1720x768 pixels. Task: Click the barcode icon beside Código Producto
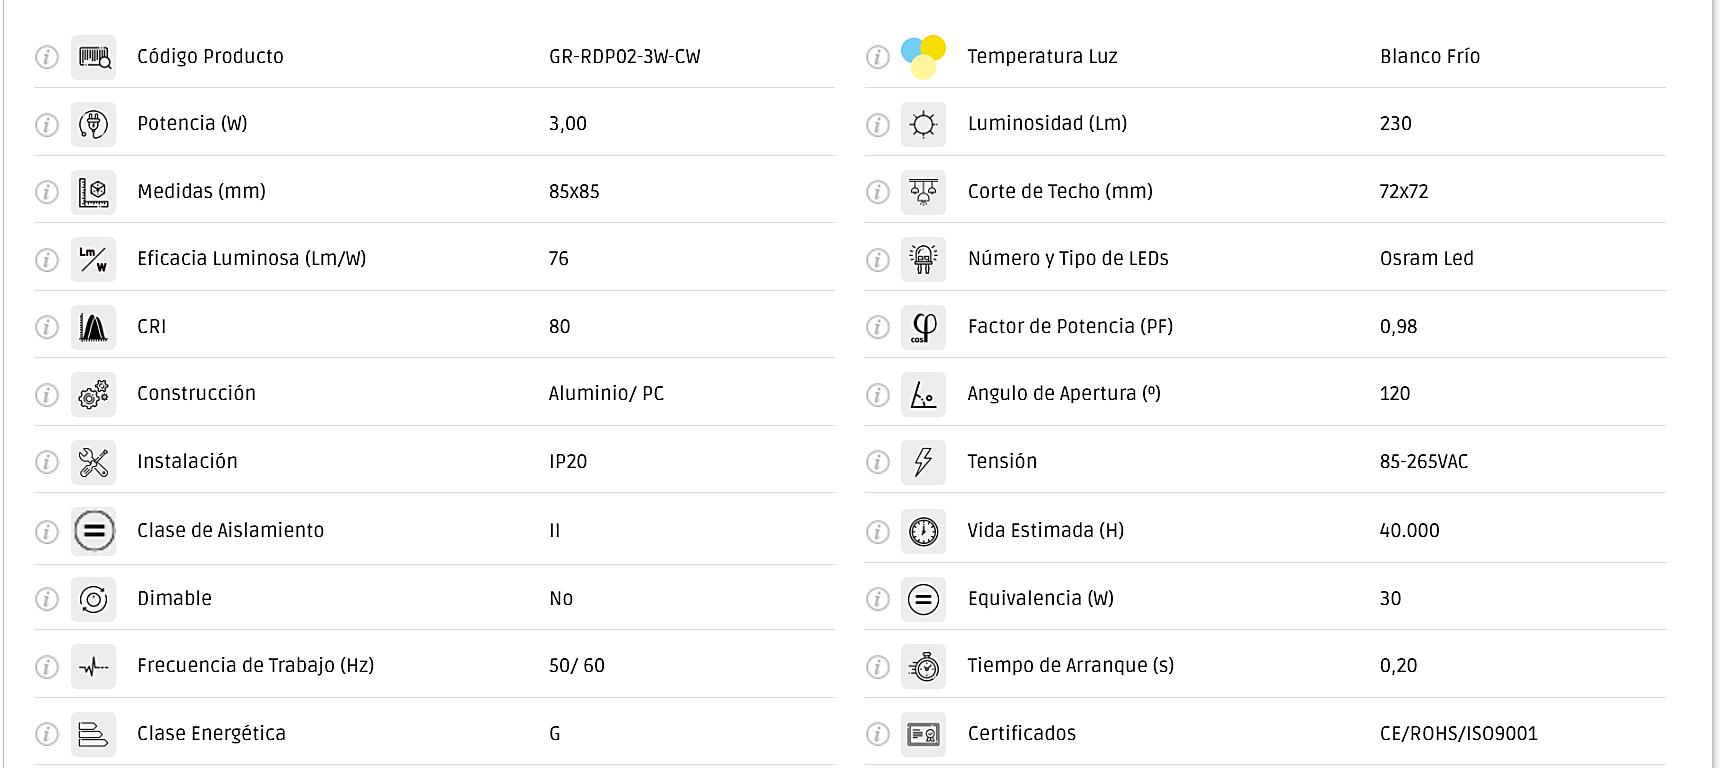(94, 57)
